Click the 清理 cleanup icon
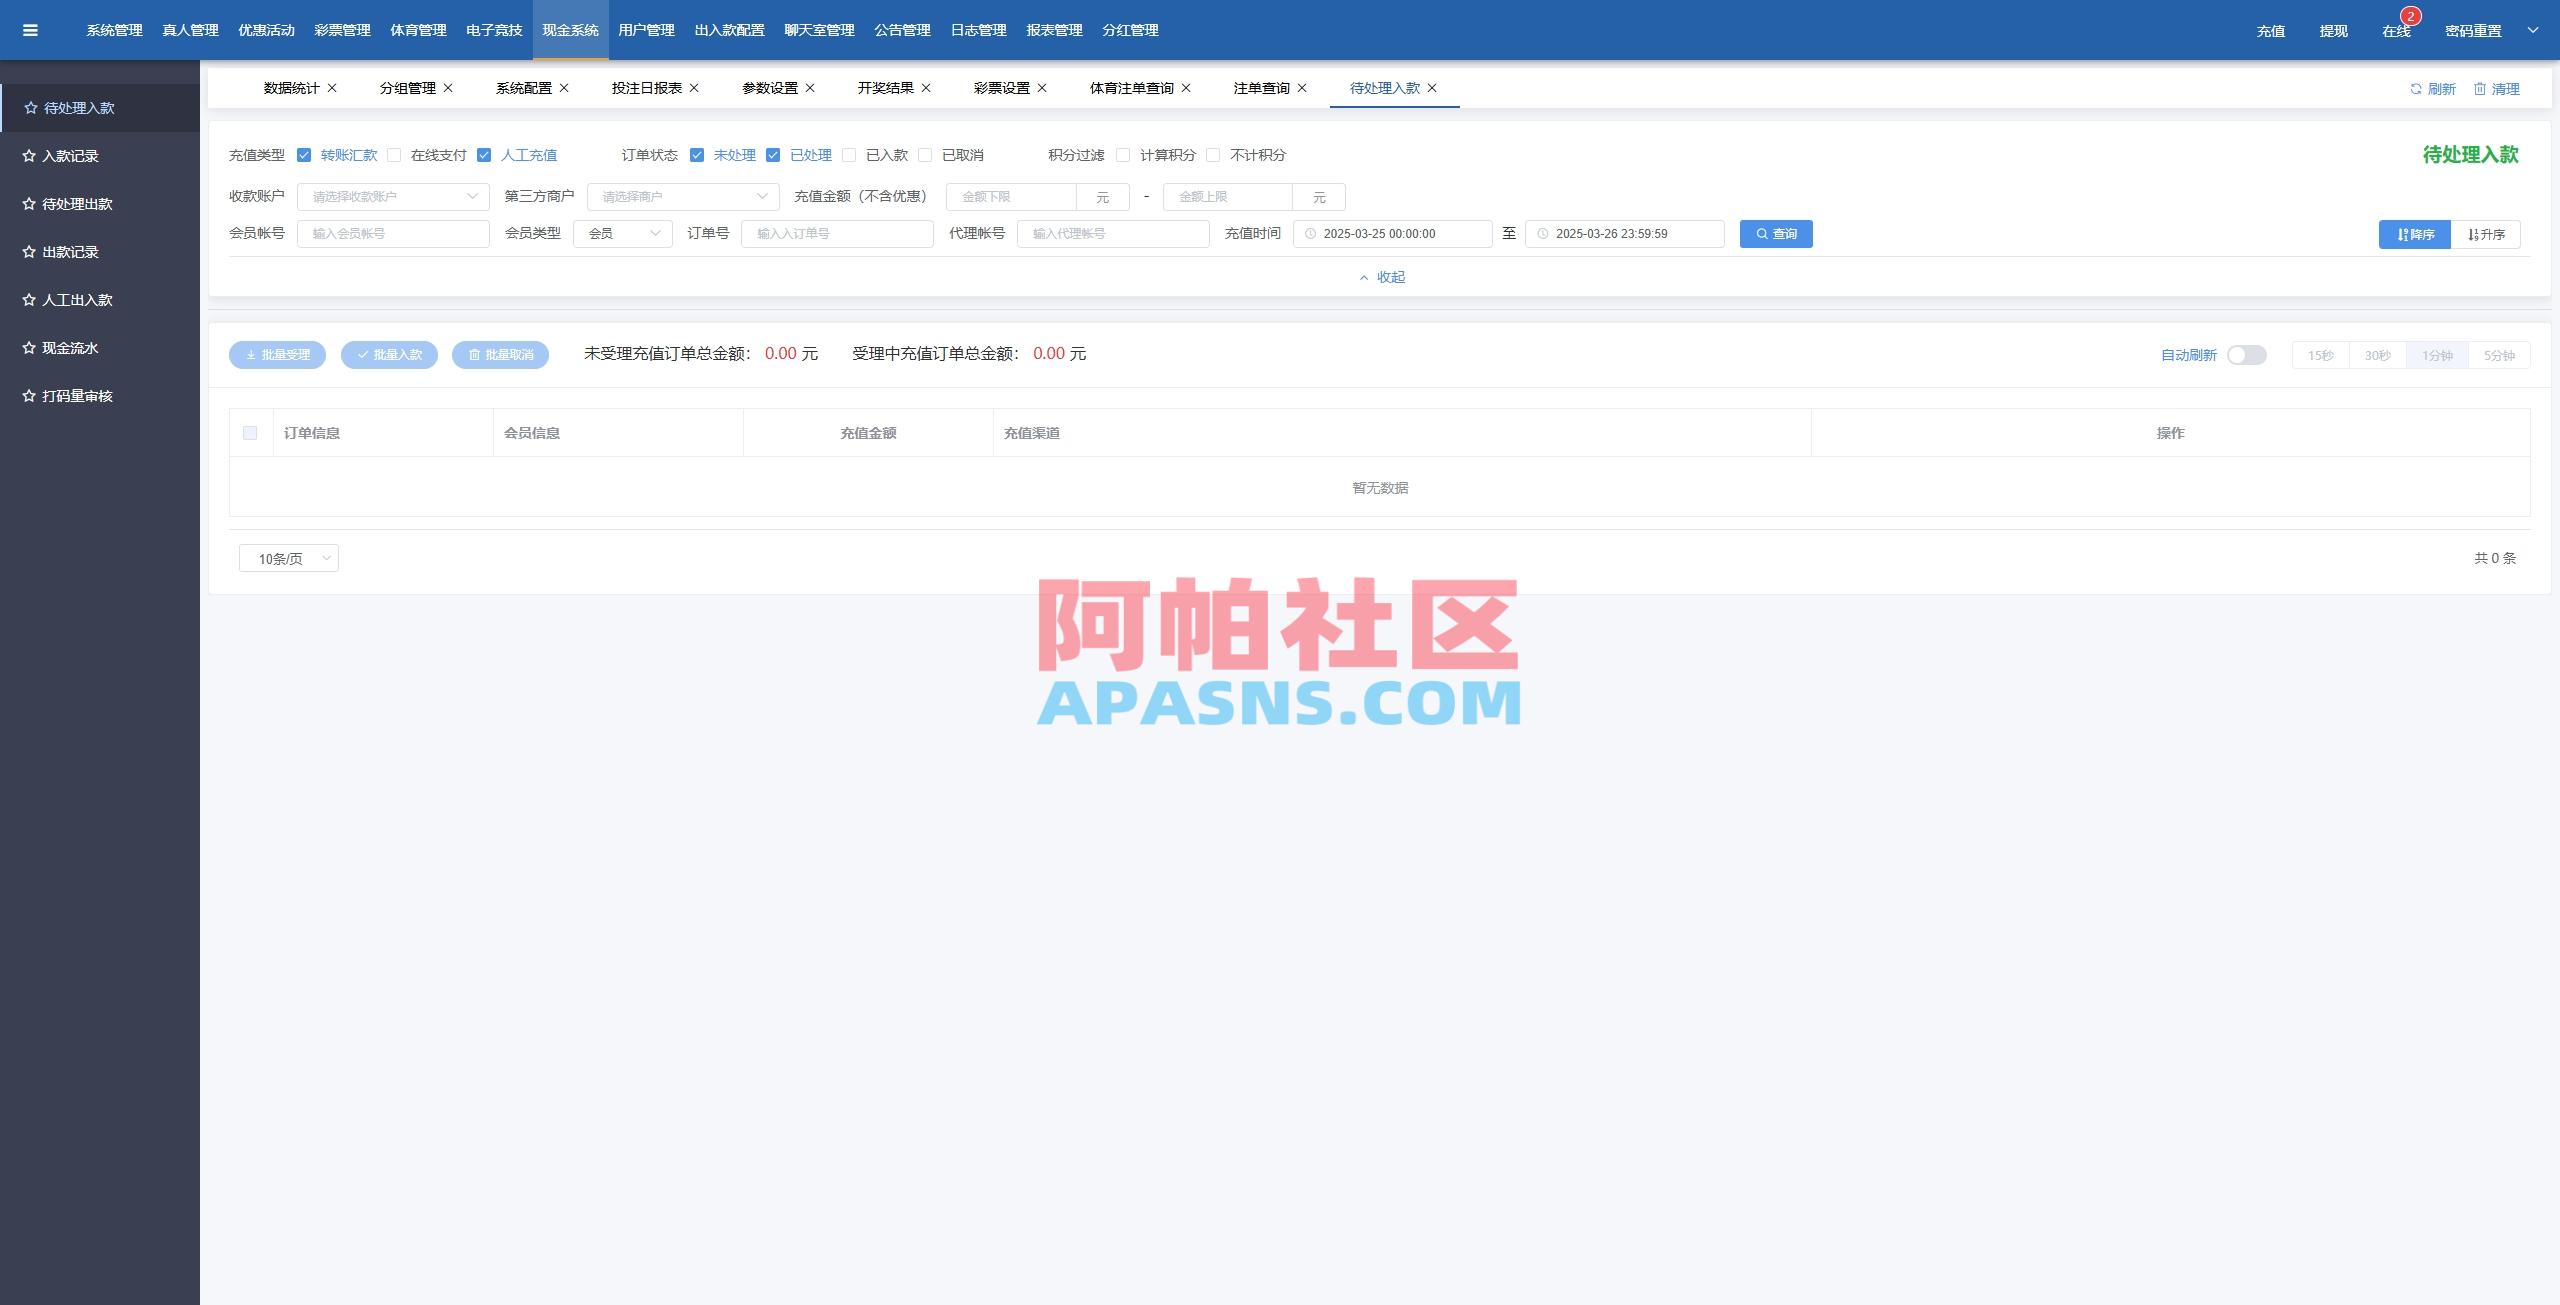This screenshot has height=1305, width=2560. coord(2481,88)
